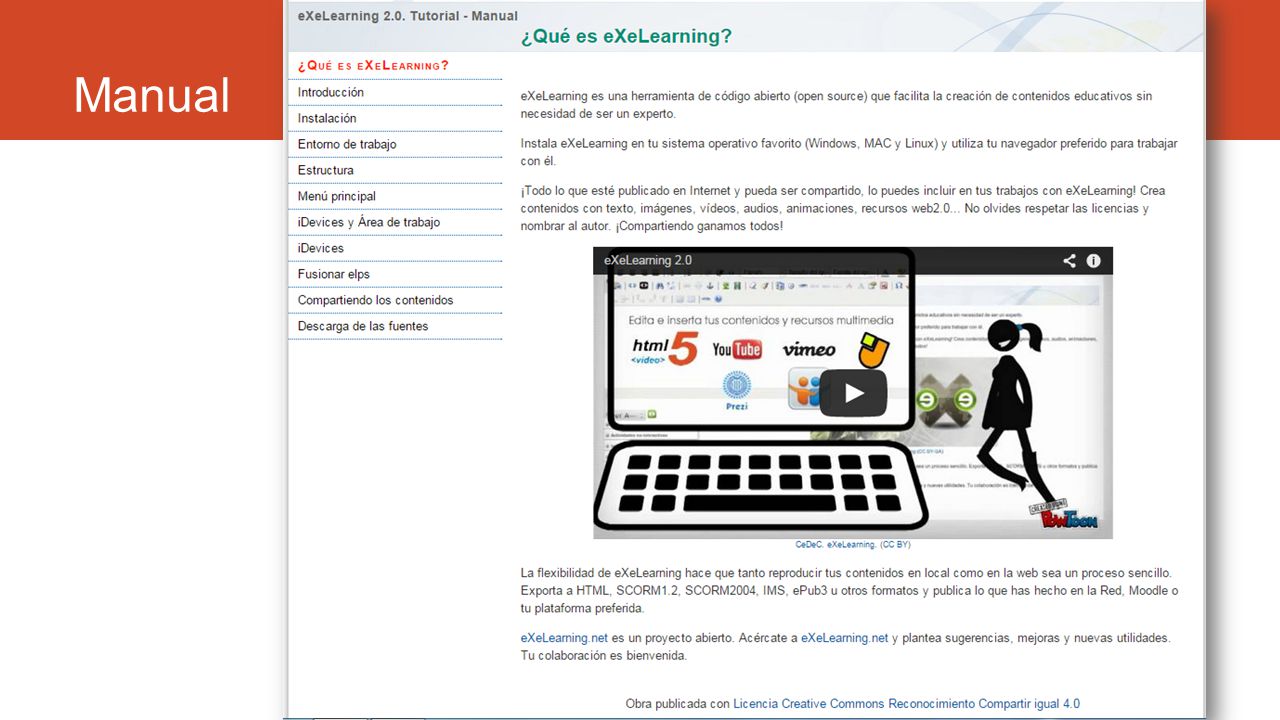Open eXeLearning.net link before 'es un proyecto abierto'
The height and width of the screenshot is (720, 1280).
pos(564,638)
